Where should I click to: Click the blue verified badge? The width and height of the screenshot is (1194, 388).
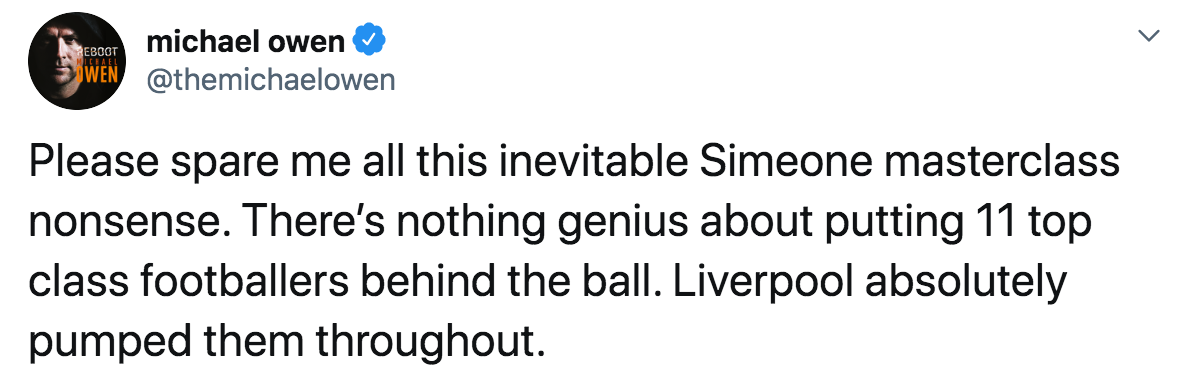click(370, 40)
